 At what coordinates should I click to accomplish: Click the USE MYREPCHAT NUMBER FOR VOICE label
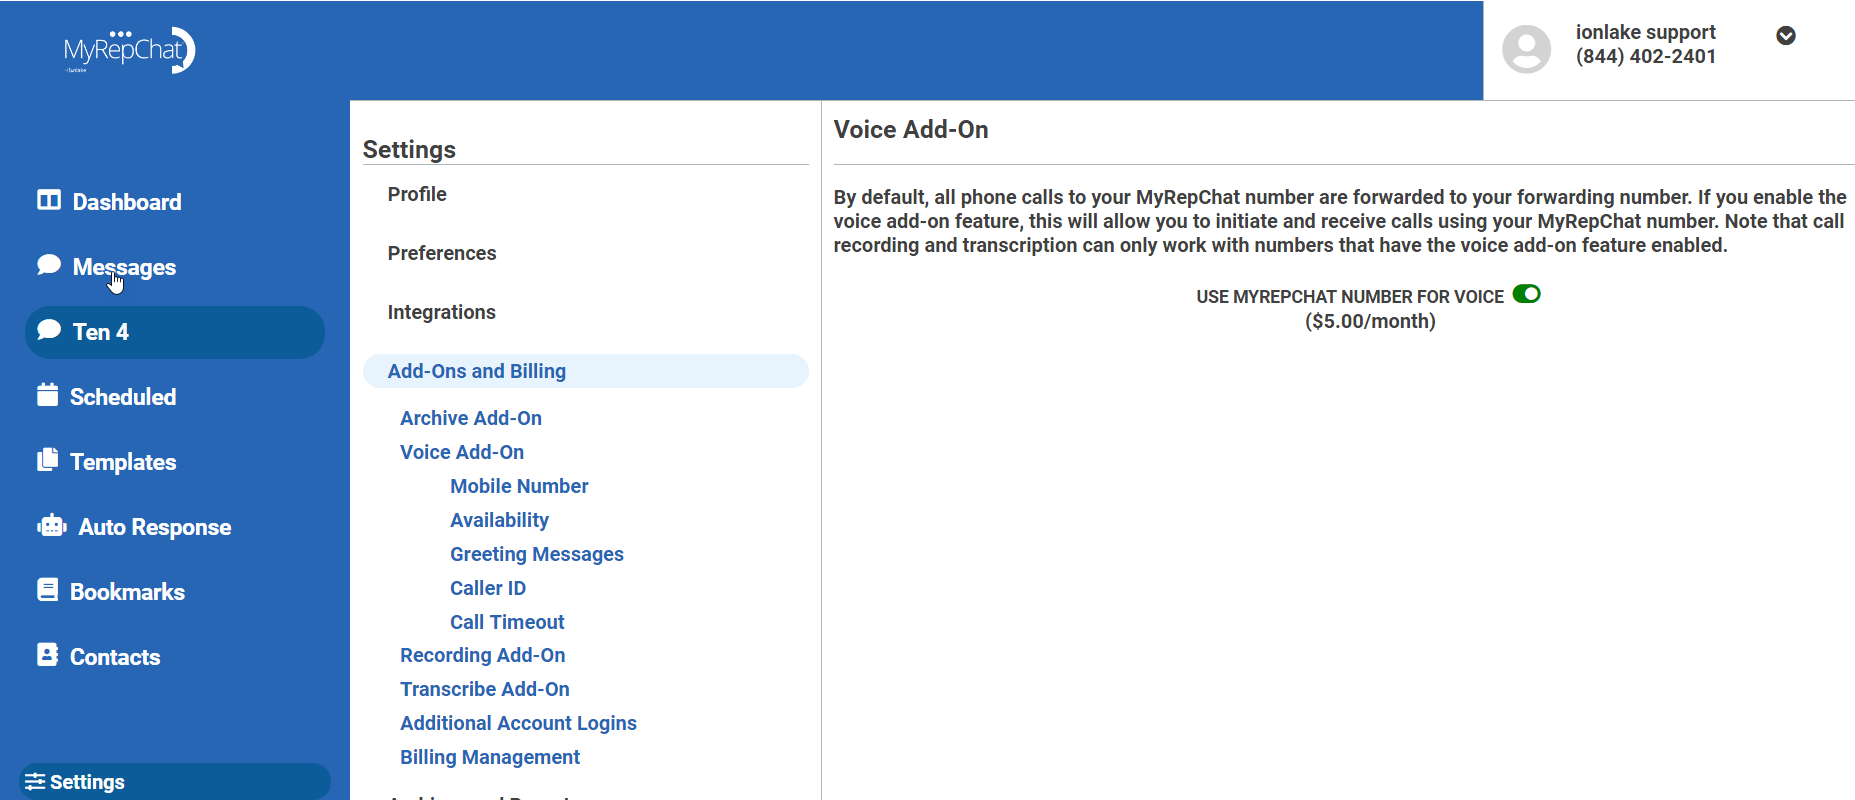tap(1350, 297)
